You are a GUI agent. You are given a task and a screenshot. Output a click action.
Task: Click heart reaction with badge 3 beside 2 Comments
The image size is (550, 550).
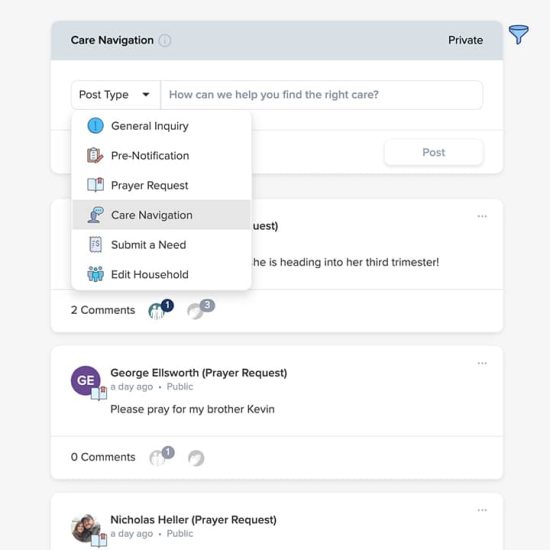201,309
